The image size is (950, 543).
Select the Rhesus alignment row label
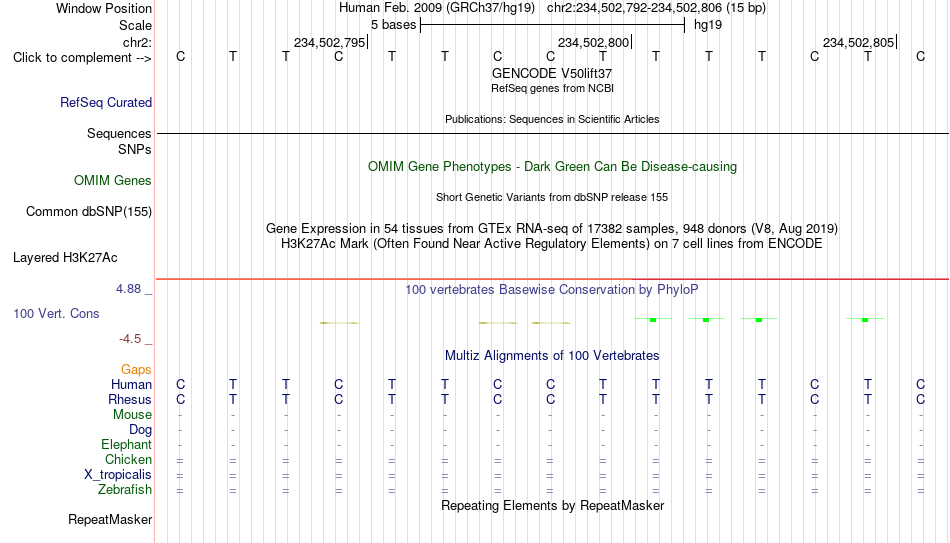click(x=130, y=399)
